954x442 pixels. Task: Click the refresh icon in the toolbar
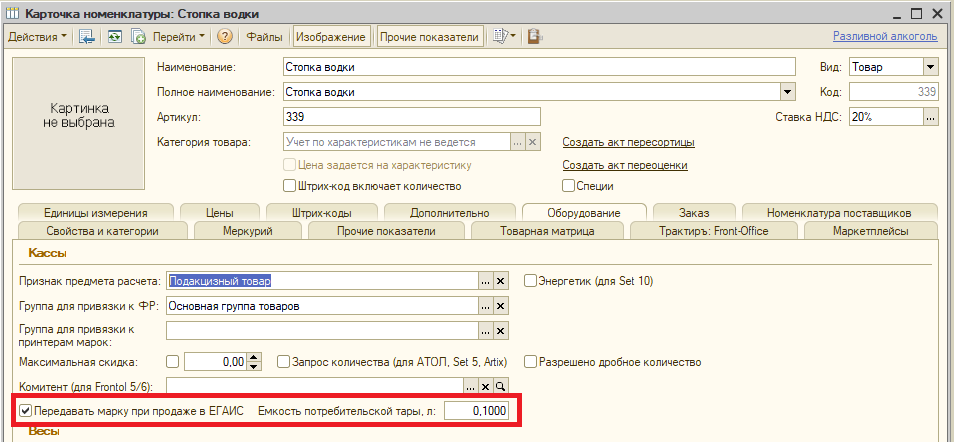pyautogui.click(x=115, y=37)
